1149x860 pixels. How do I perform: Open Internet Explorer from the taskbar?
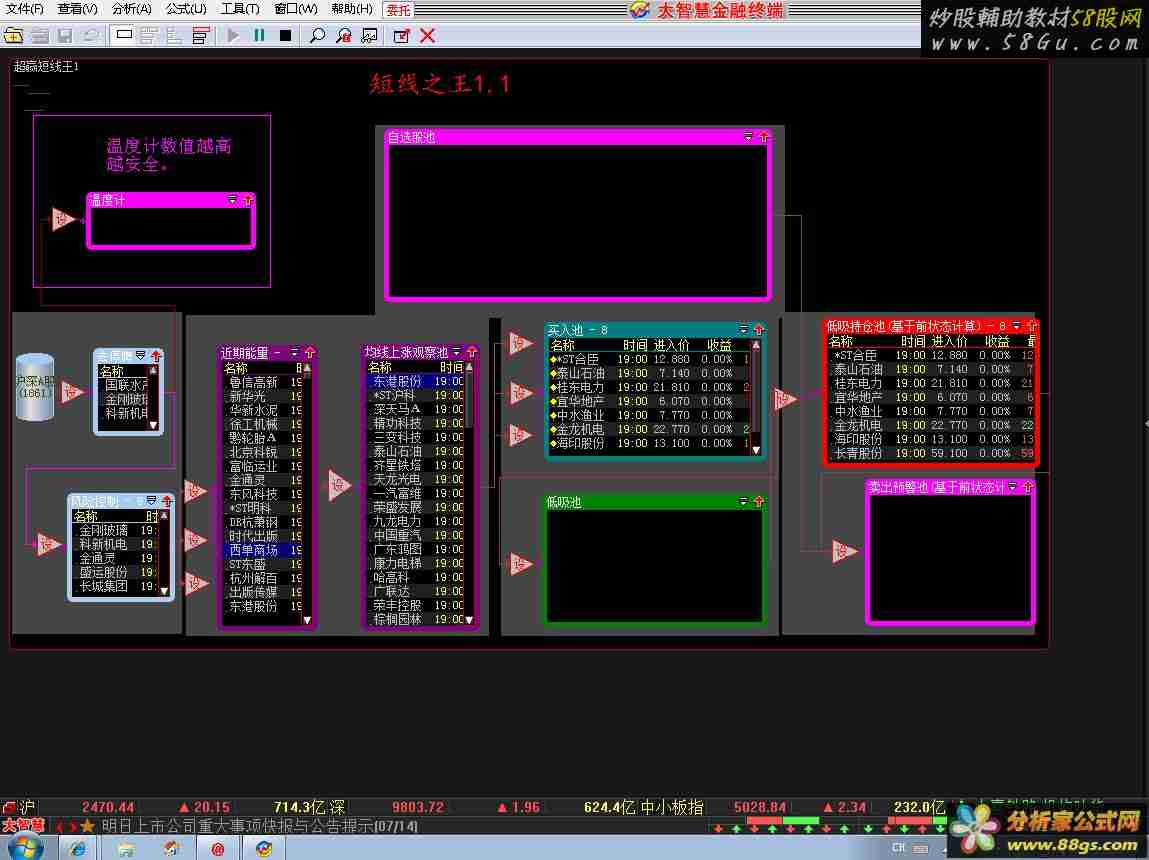point(77,849)
